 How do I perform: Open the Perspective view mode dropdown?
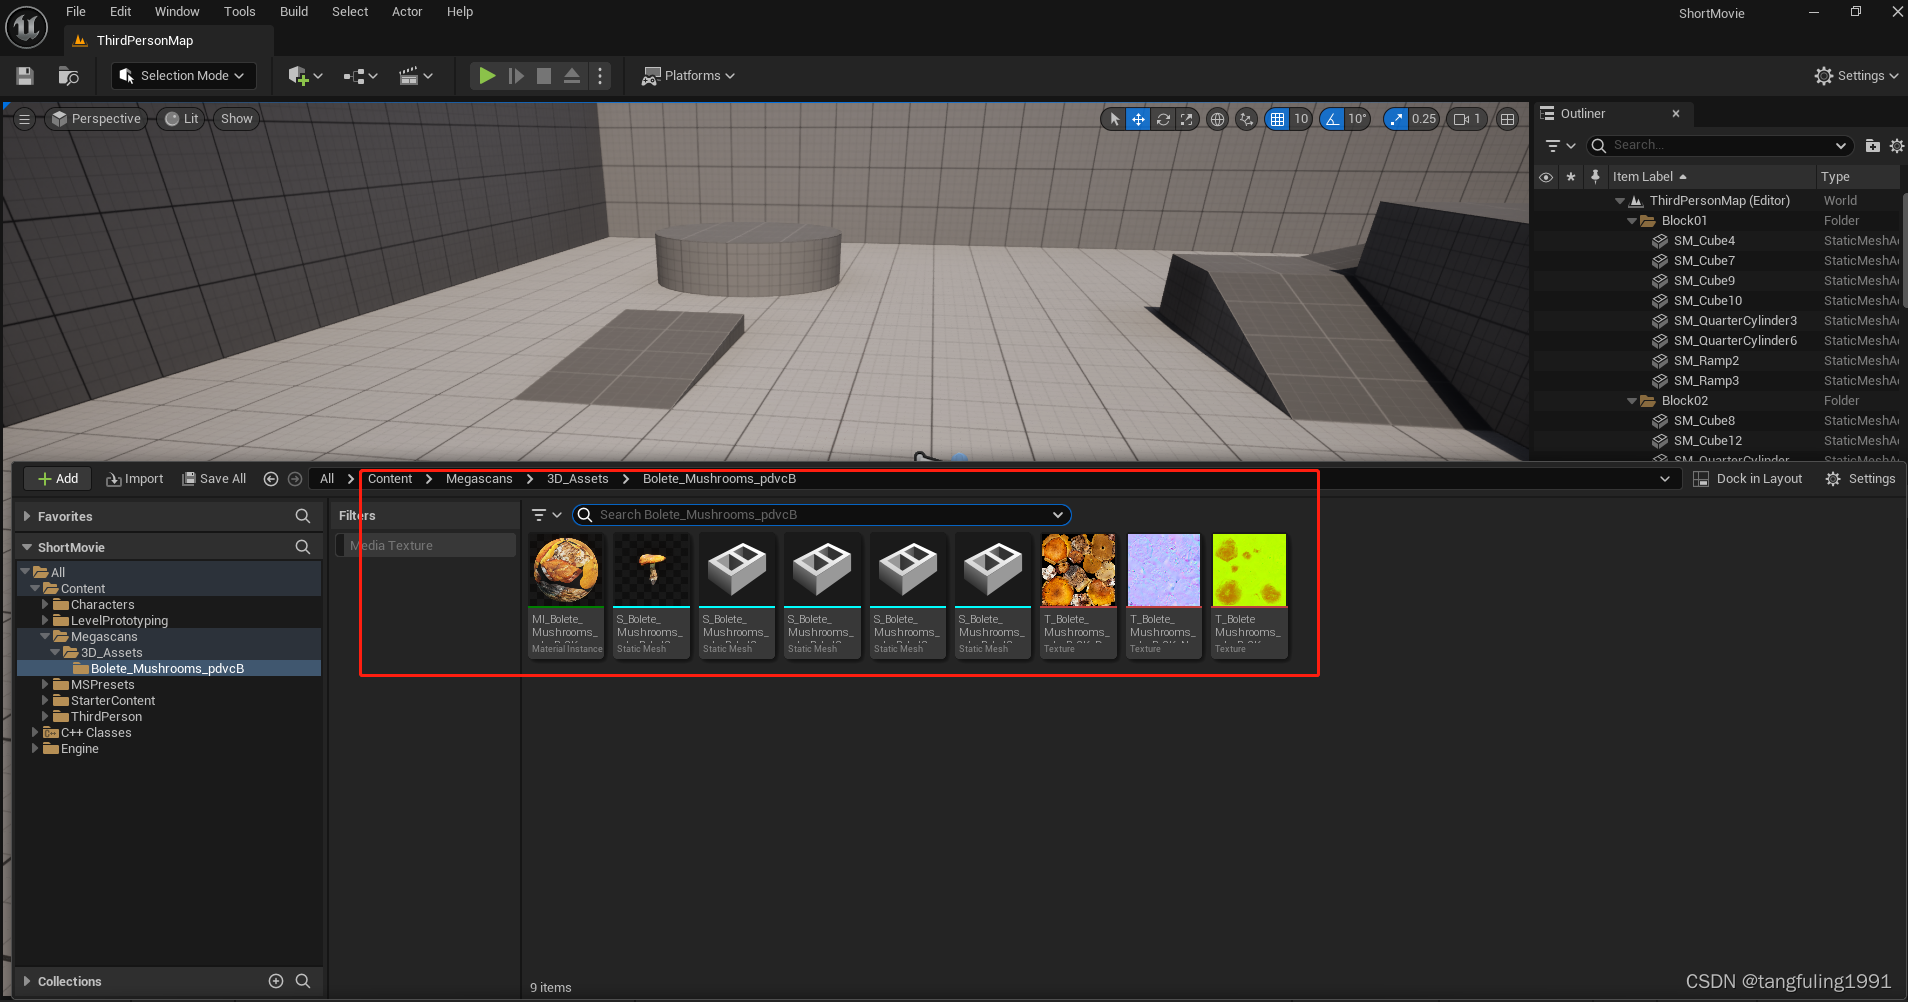(x=97, y=119)
